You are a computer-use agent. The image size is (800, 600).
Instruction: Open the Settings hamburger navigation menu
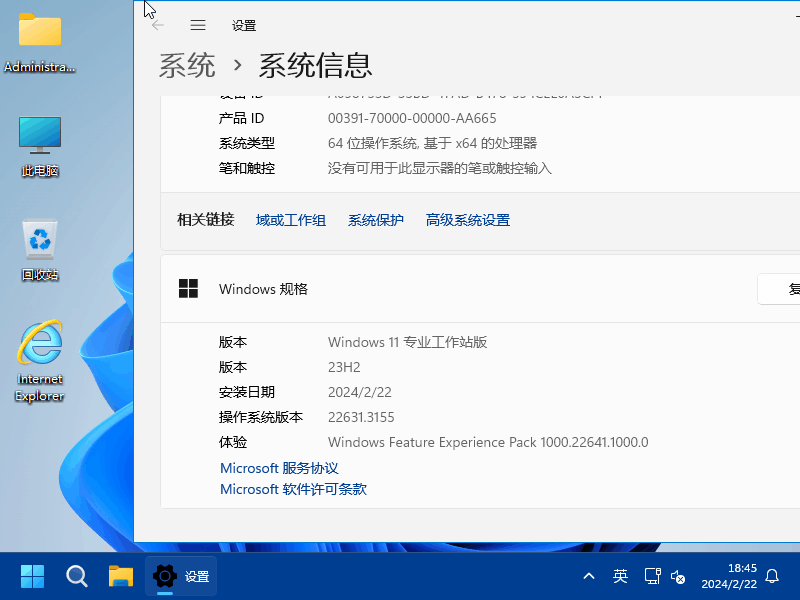pos(198,25)
